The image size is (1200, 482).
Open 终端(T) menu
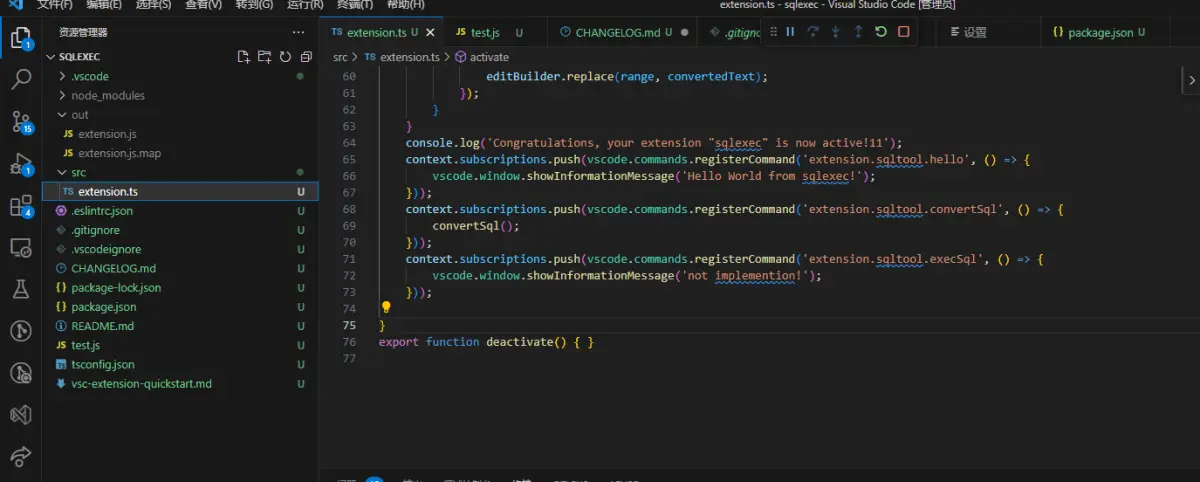coord(357,5)
